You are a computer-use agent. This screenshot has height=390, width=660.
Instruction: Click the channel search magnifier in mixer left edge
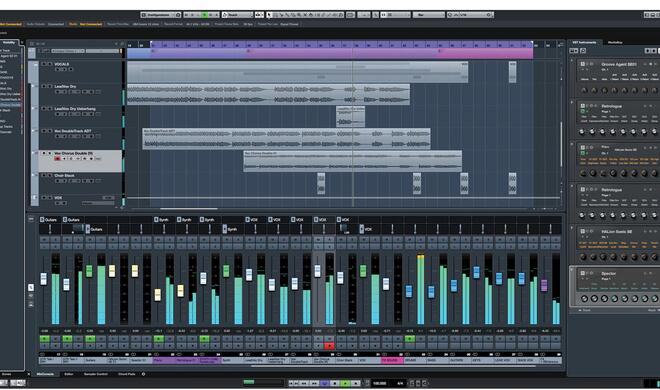(31, 287)
